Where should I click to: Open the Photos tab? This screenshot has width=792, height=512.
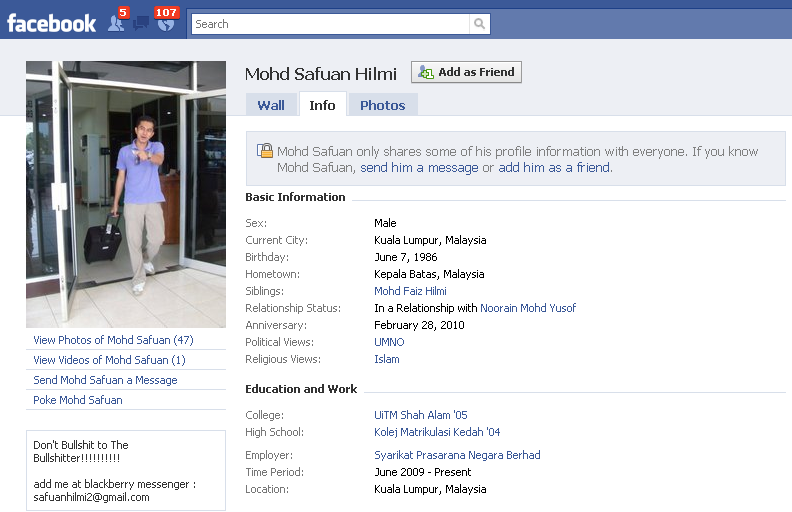point(383,105)
